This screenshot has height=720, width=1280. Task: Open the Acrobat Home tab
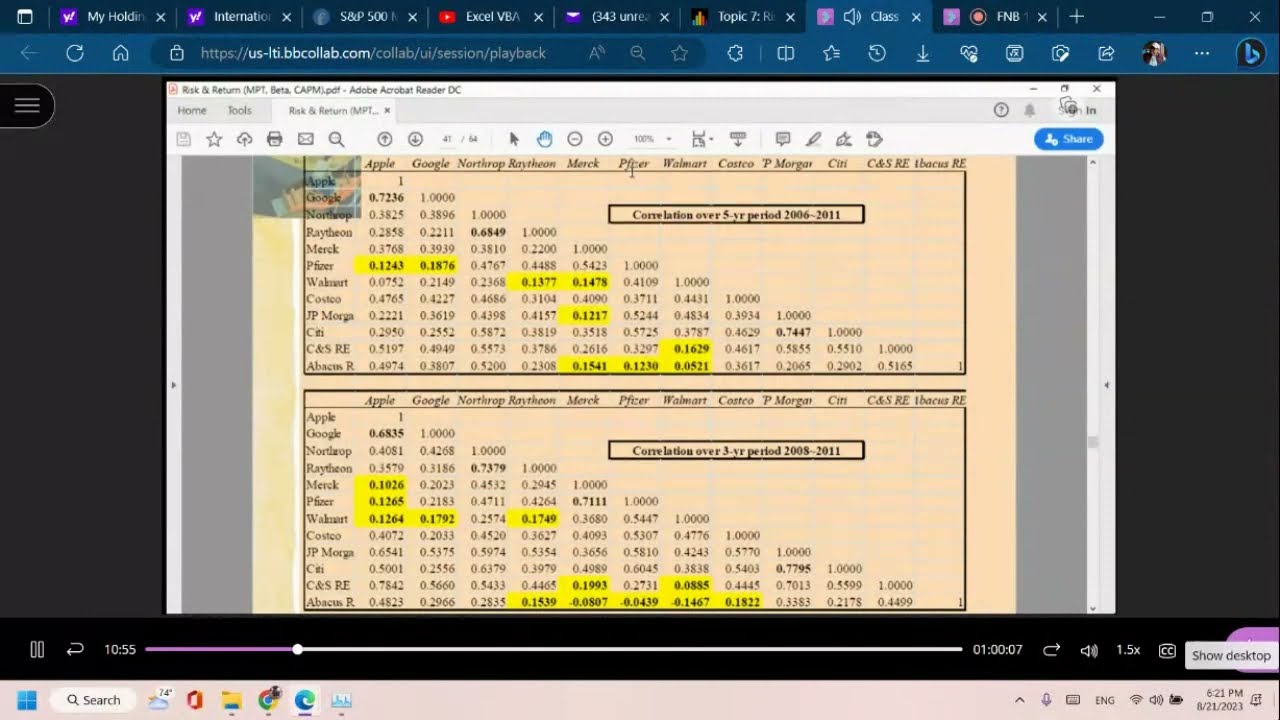[192, 110]
